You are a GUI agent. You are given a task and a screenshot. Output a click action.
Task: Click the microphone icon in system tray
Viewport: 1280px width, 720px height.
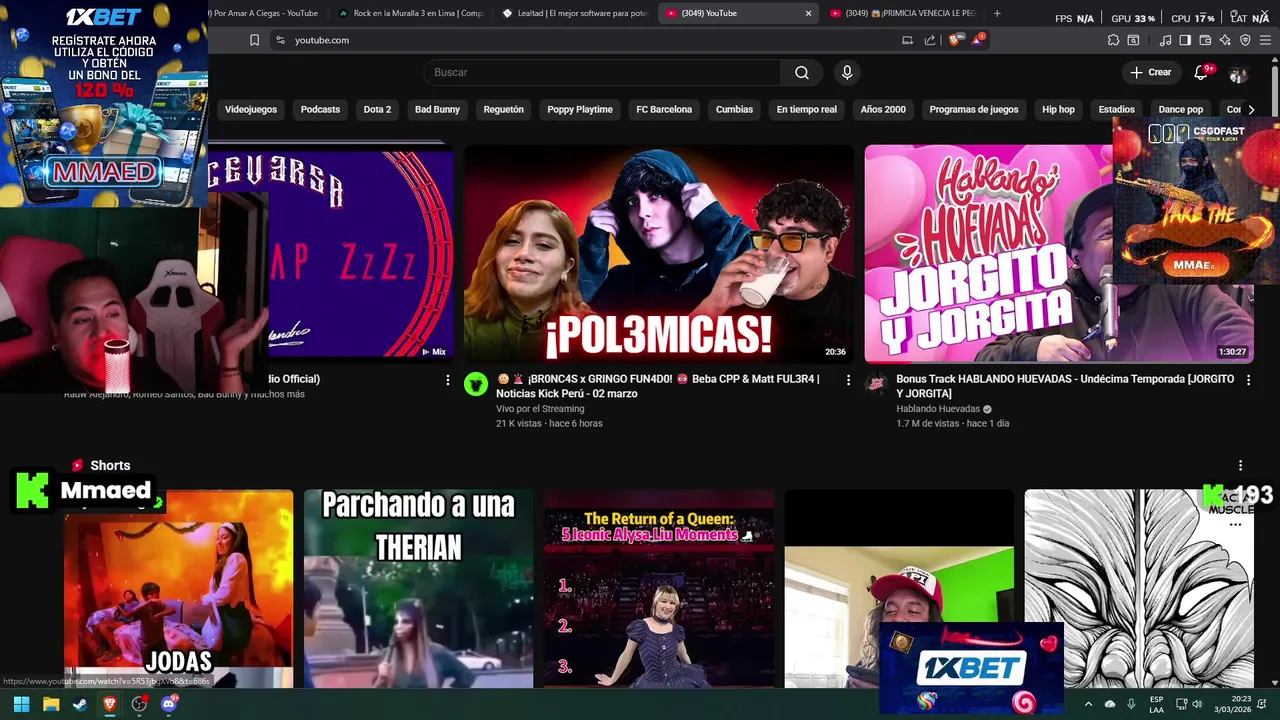point(1131,704)
